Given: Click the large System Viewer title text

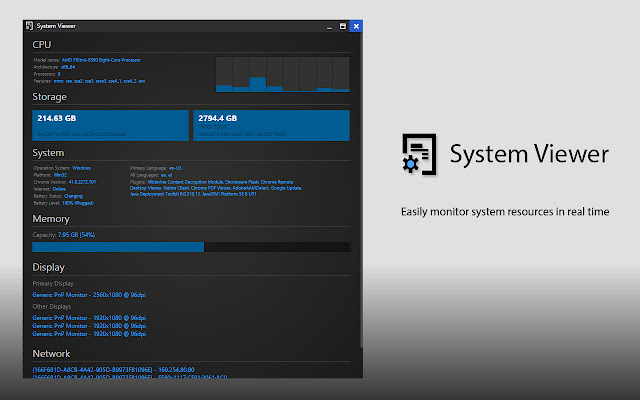Looking at the screenshot, I should coord(529,154).
